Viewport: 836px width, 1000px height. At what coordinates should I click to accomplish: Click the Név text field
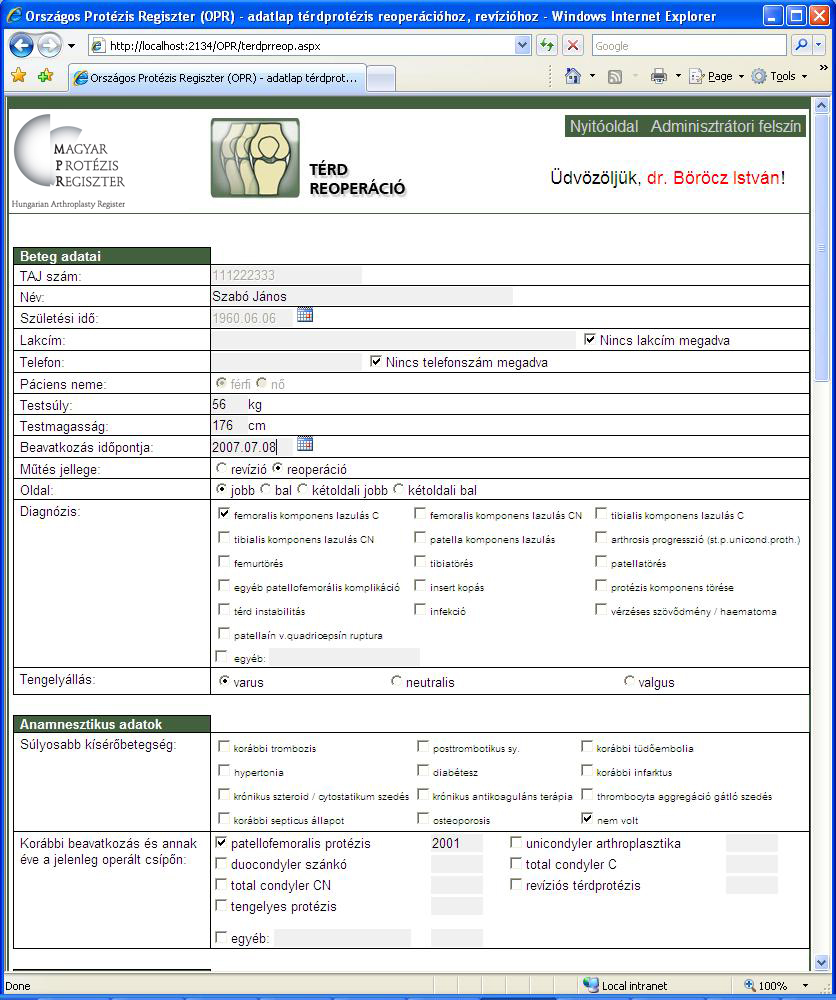point(362,296)
